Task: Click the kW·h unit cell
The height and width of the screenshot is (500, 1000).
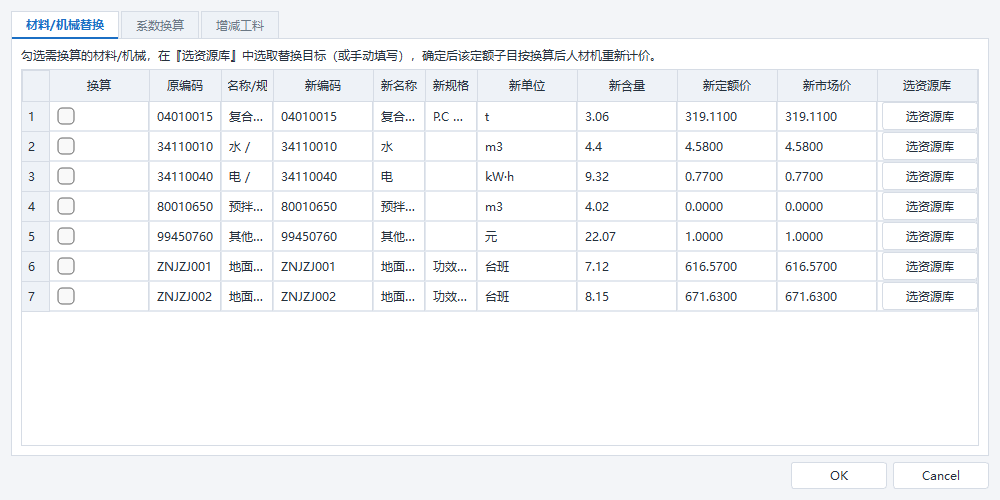Action: pyautogui.click(x=527, y=177)
